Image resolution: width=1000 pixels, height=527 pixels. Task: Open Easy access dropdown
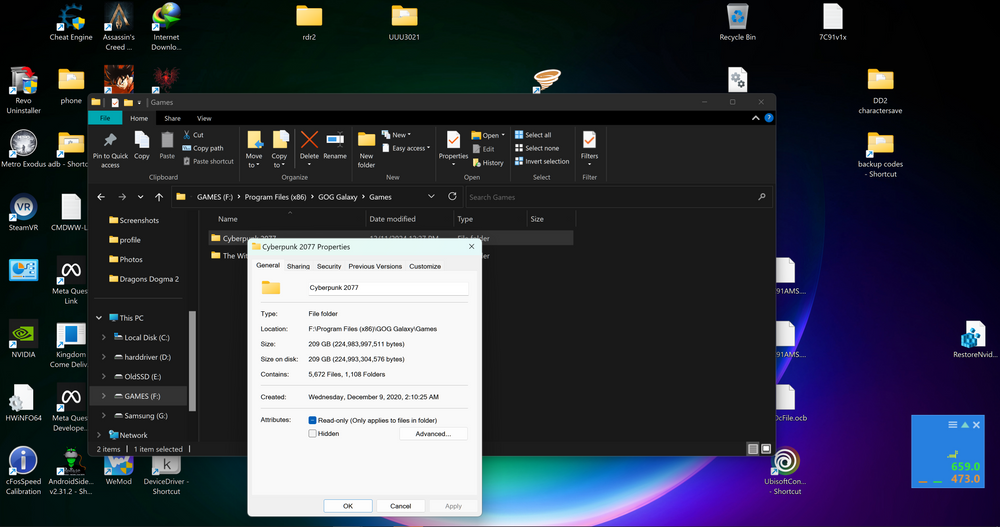[x=406, y=148]
